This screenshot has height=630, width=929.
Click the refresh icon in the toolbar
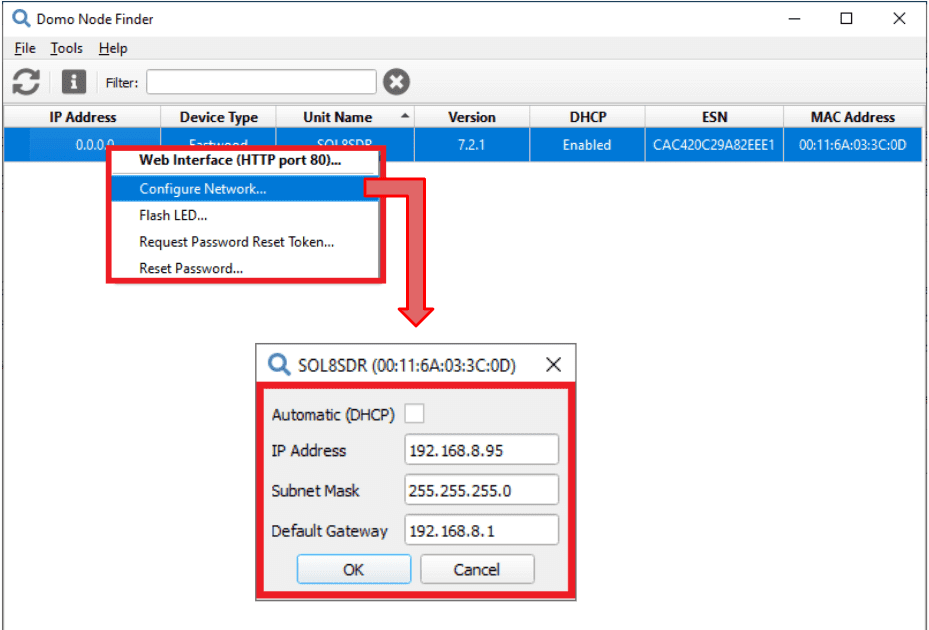tap(26, 82)
